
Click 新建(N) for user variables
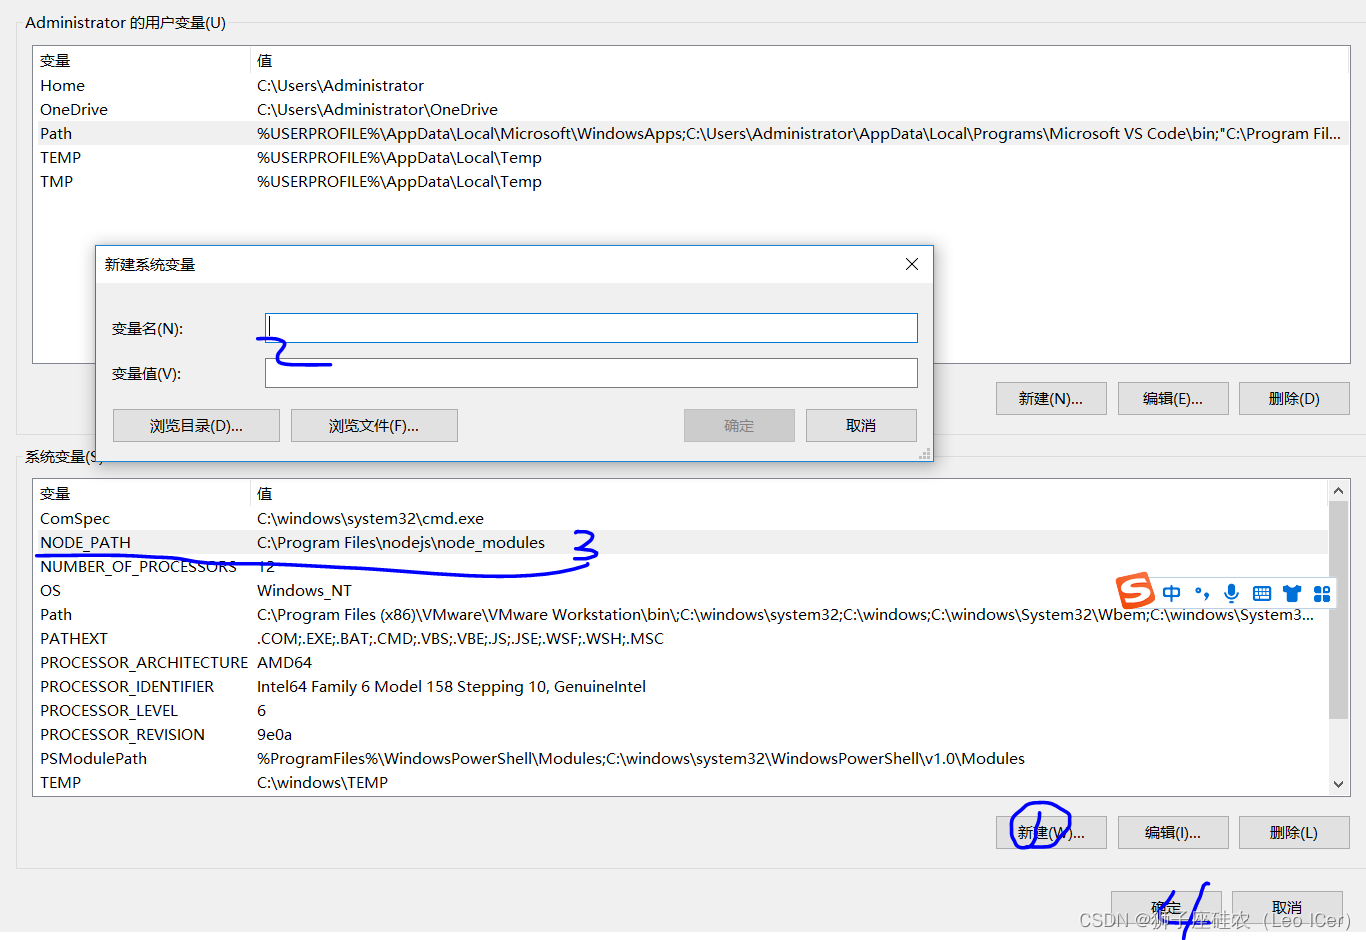coord(1051,398)
